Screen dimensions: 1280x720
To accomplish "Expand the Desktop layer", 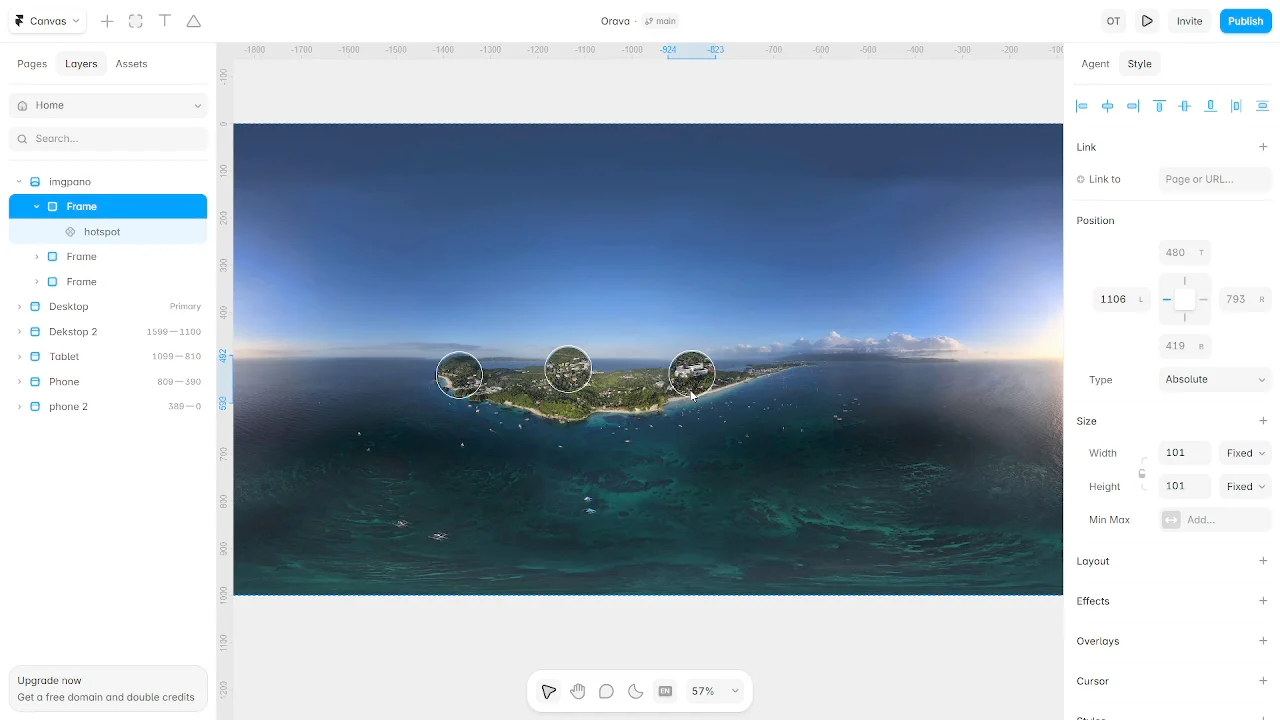I will click(x=19, y=307).
